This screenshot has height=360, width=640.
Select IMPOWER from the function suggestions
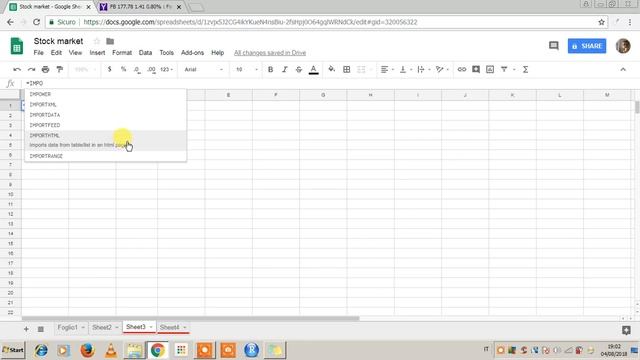(106, 94)
